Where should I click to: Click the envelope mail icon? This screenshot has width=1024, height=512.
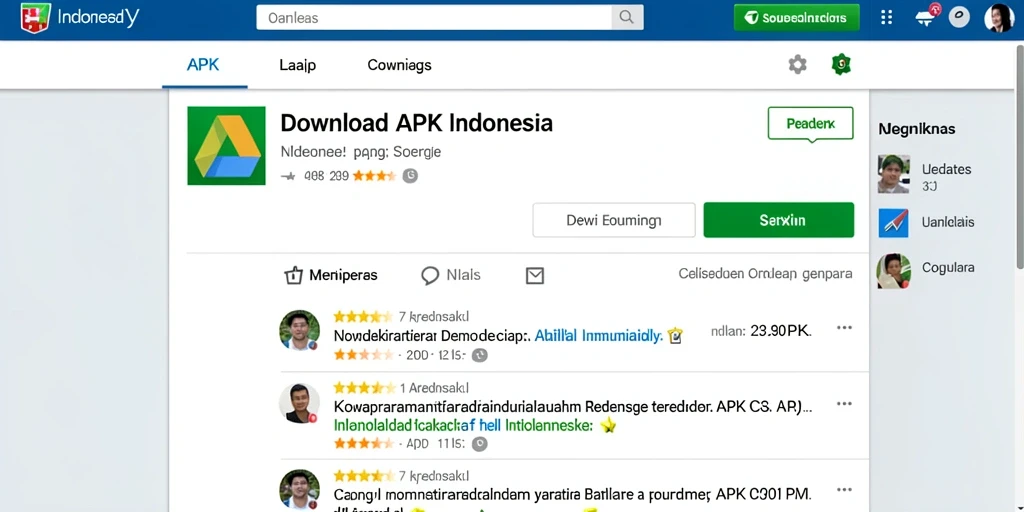tap(535, 276)
